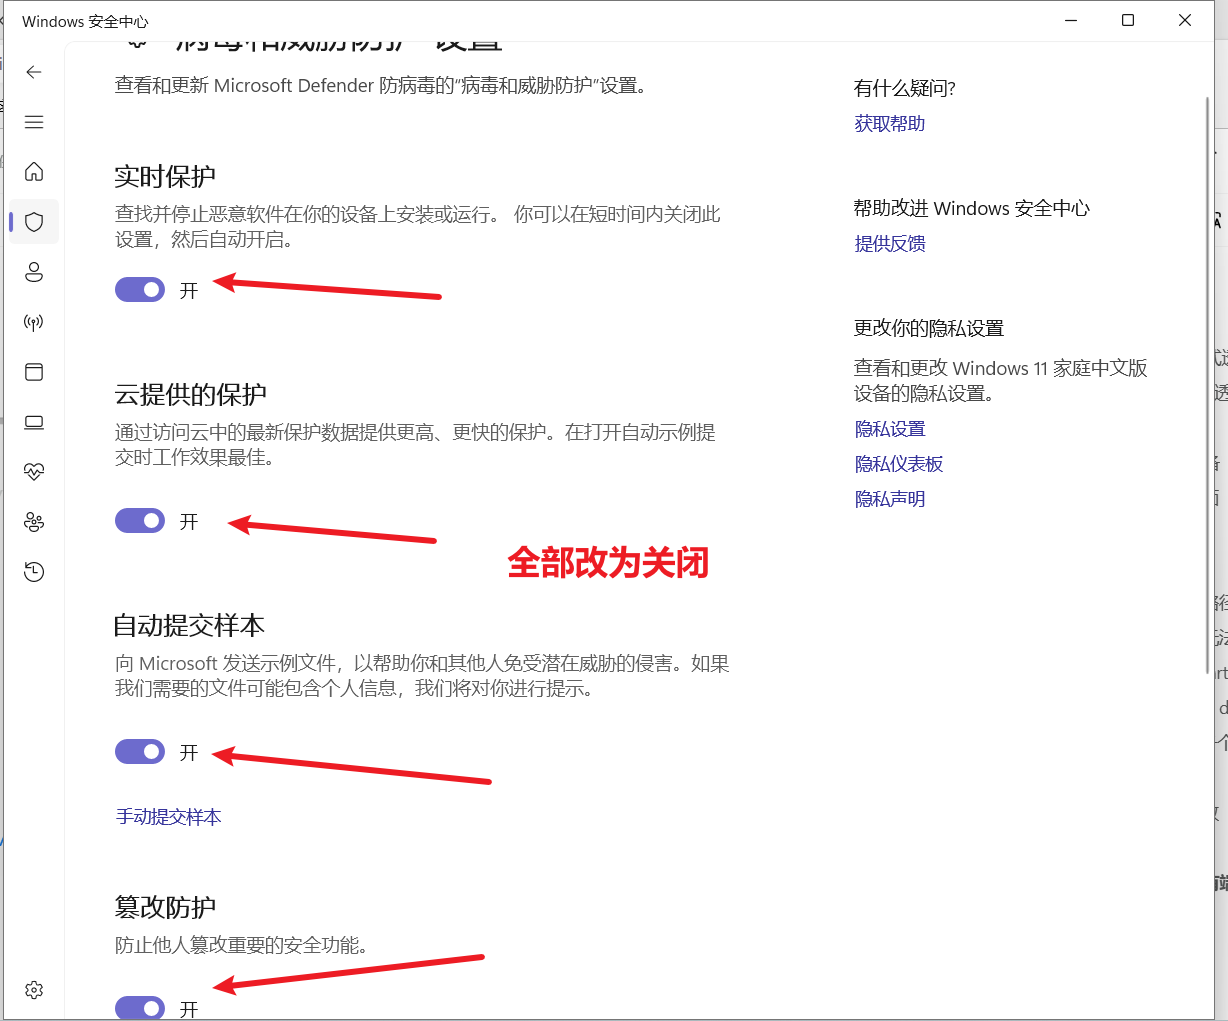Turn off 篡改防护 switch
The width and height of the screenshot is (1228, 1021).
[x=139, y=1008]
